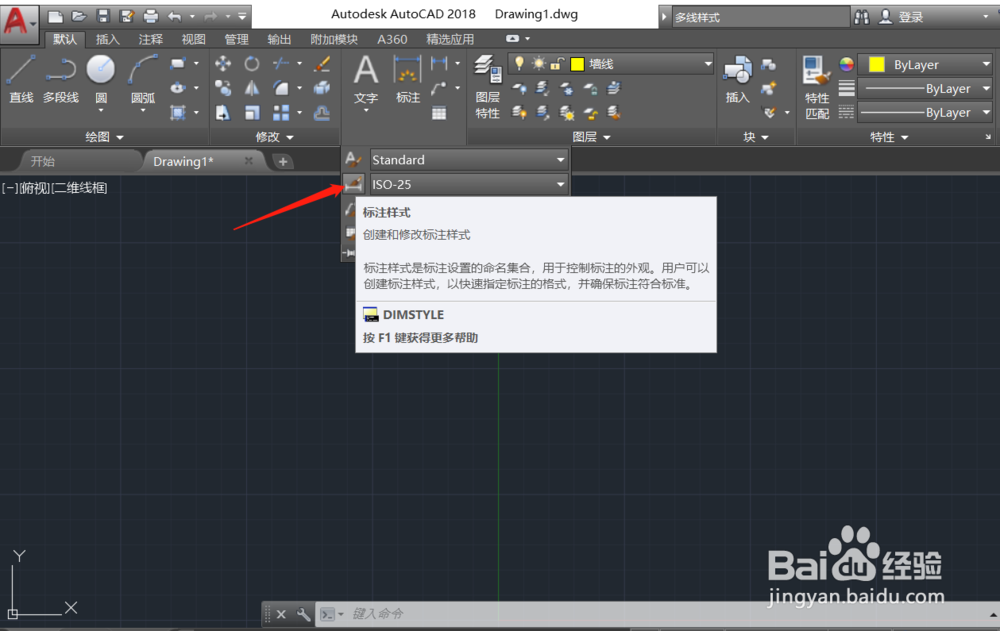Screen dimensions: 1000x631
Task: Expand the 修改 (Modify) panel
Action: pyautogui.click(x=275, y=137)
